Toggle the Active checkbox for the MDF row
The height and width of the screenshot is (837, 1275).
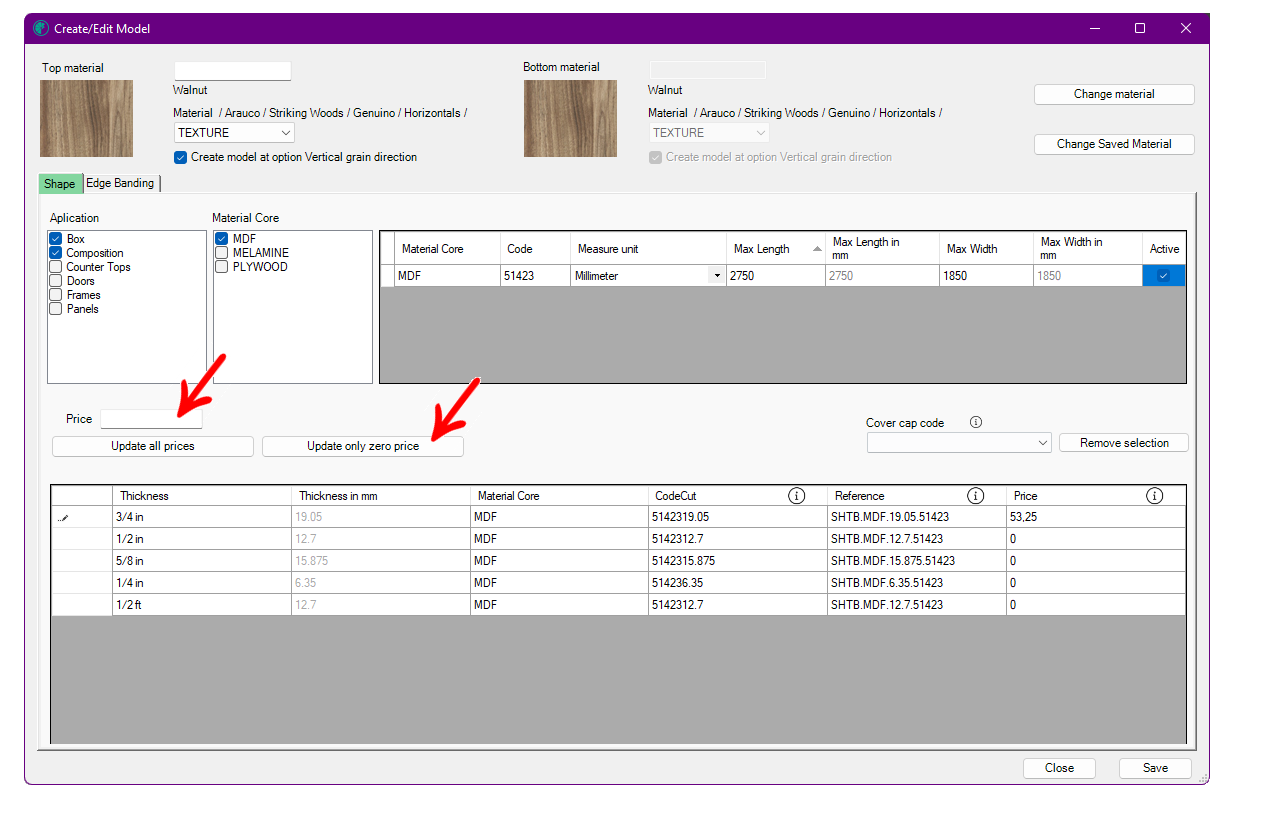point(1163,276)
